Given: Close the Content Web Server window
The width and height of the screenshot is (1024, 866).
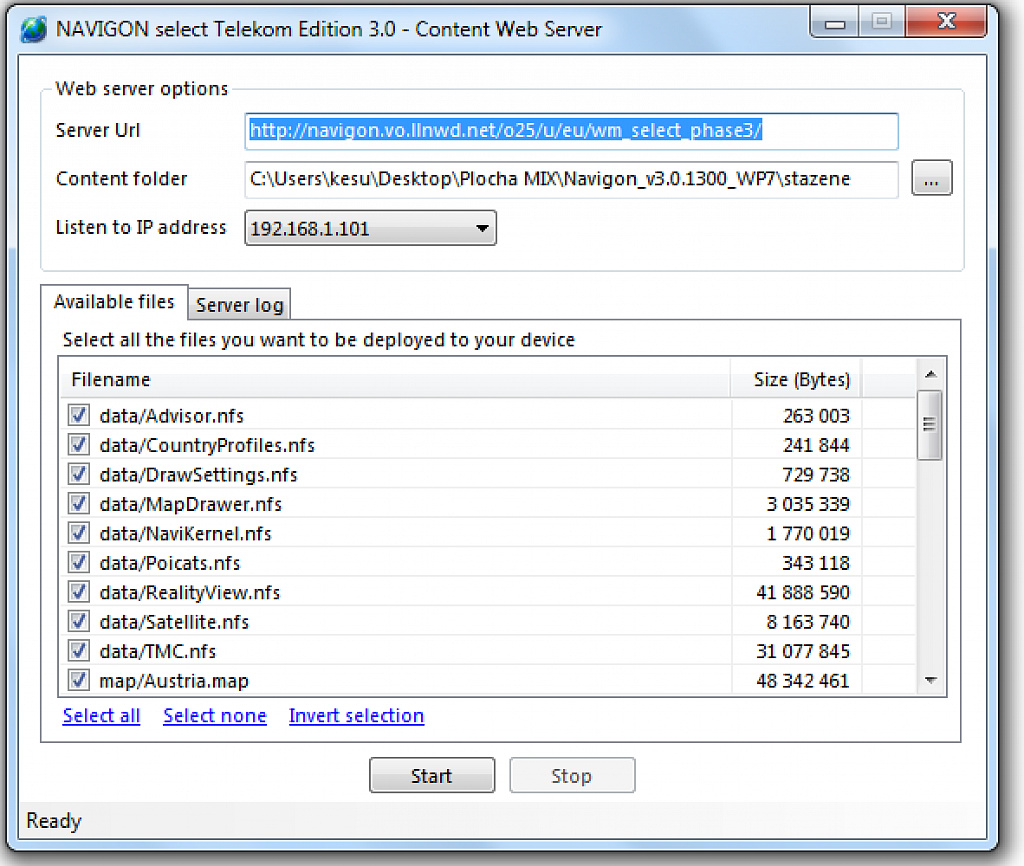Looking at the screenshot, I should pyautogui.click(x=947, y=22).
